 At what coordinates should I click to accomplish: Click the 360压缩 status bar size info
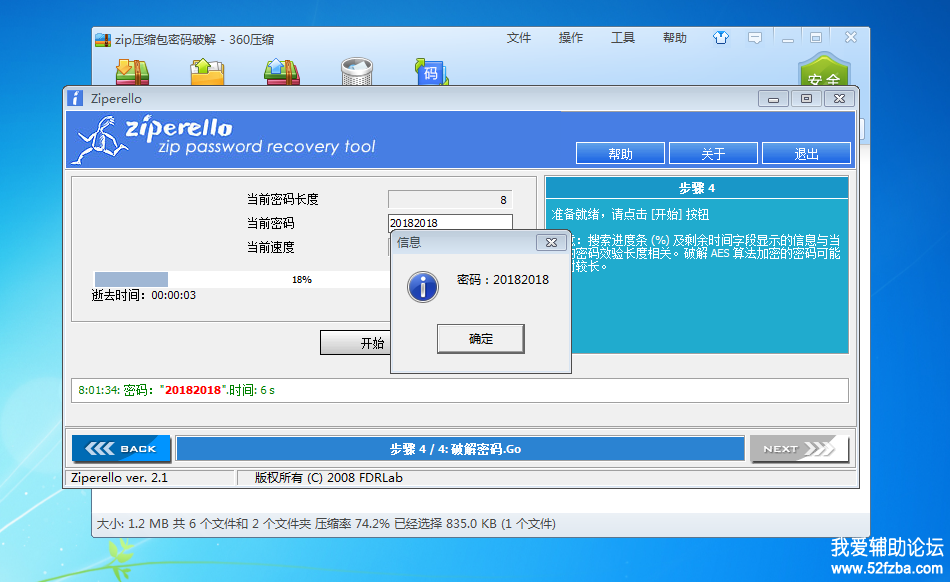point(326,523)
